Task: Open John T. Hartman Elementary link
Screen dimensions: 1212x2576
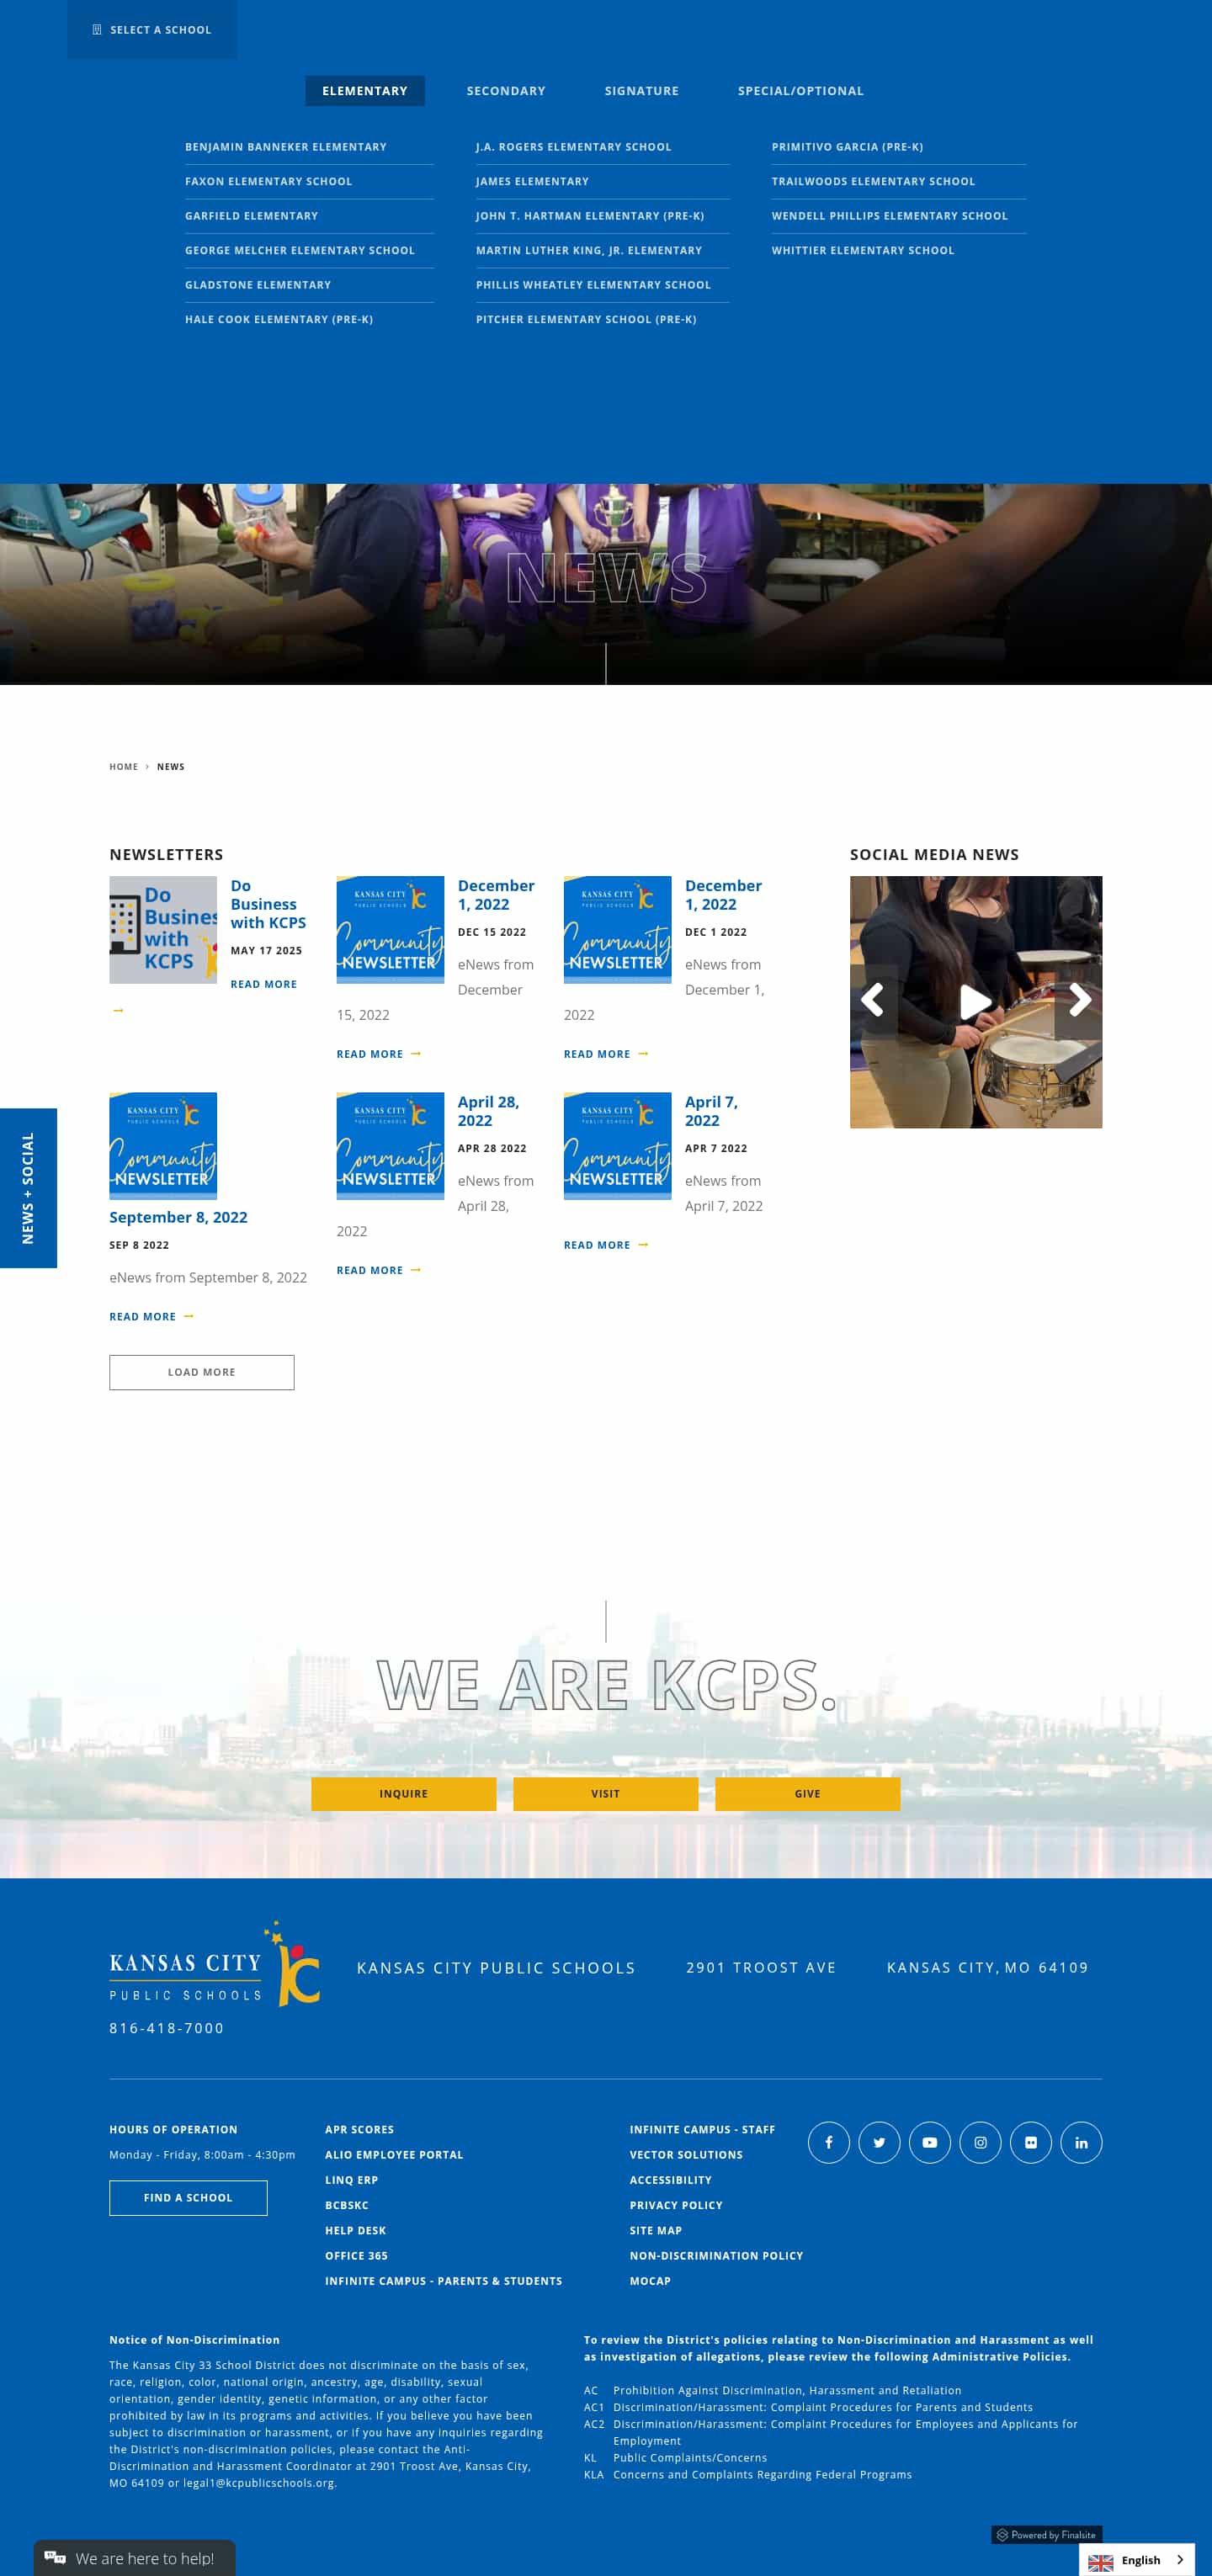Action: pos(590,216)
